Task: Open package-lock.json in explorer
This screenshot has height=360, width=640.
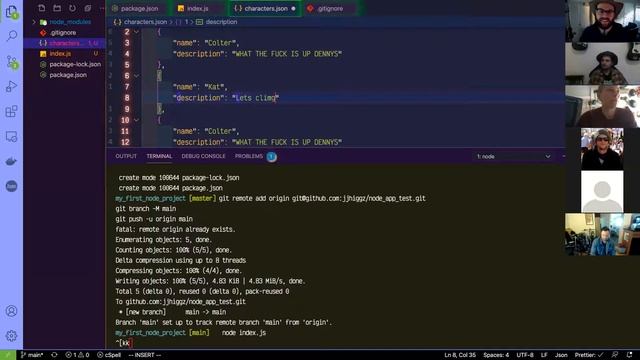Action: coord(75,64)
